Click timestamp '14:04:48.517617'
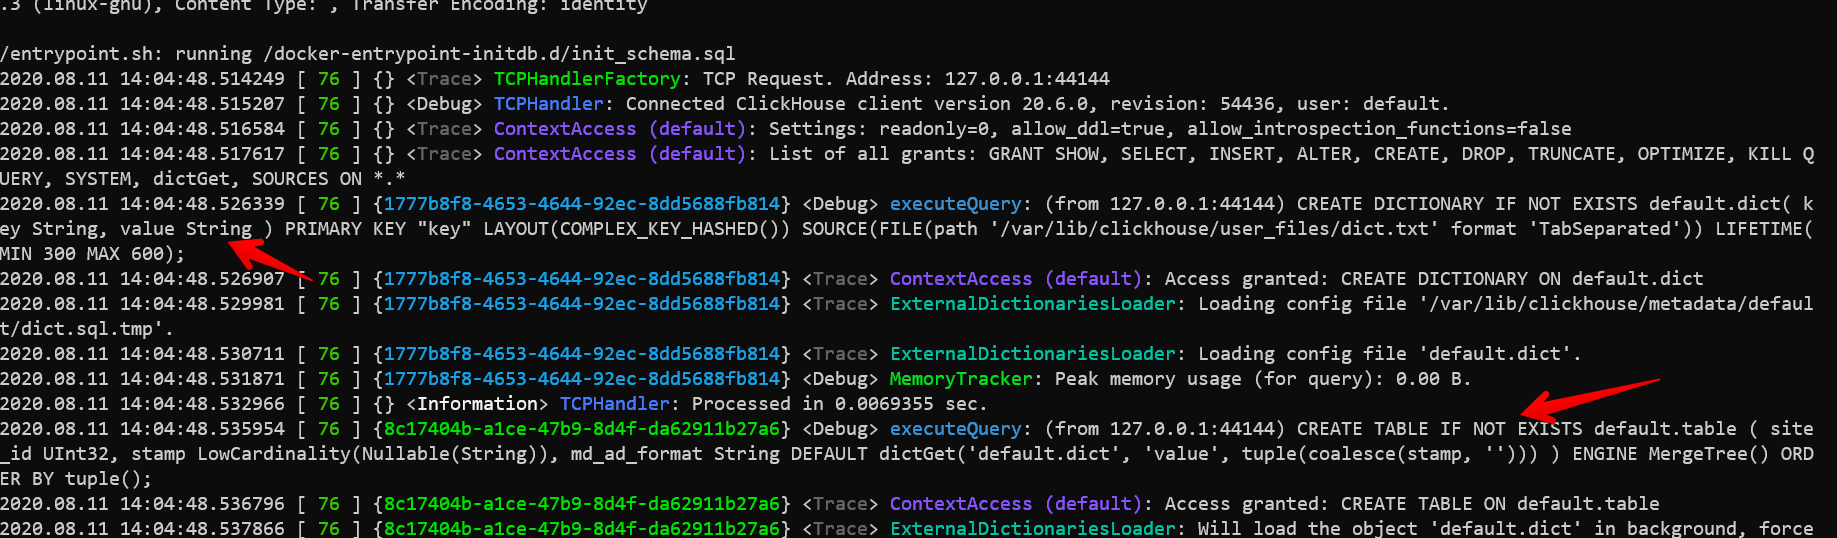 pyautogui.click(x=203, y=154)
